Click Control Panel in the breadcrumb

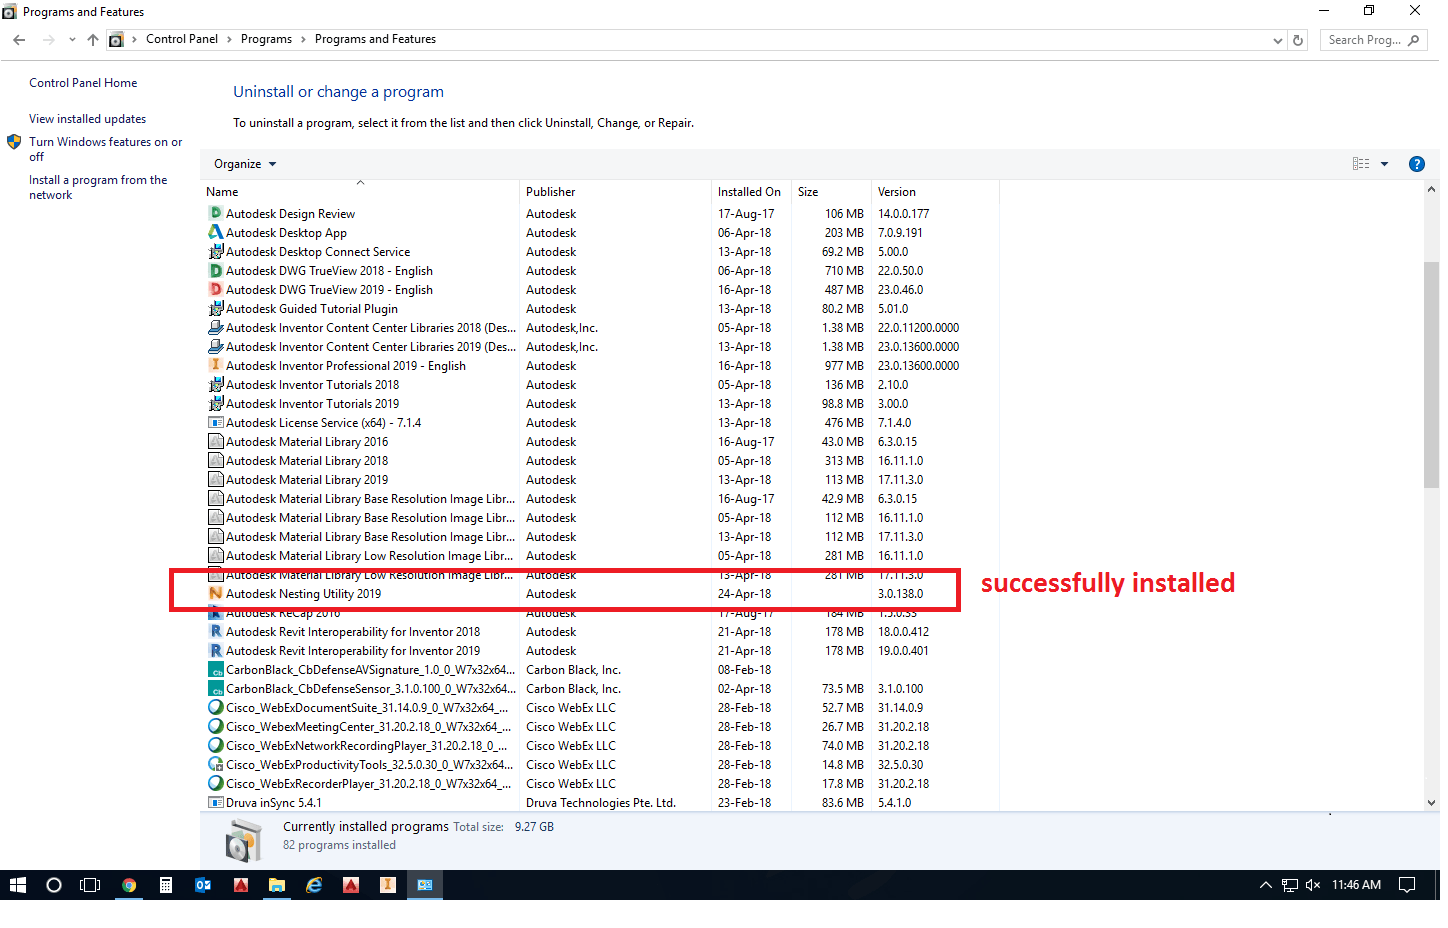(181, 39)
